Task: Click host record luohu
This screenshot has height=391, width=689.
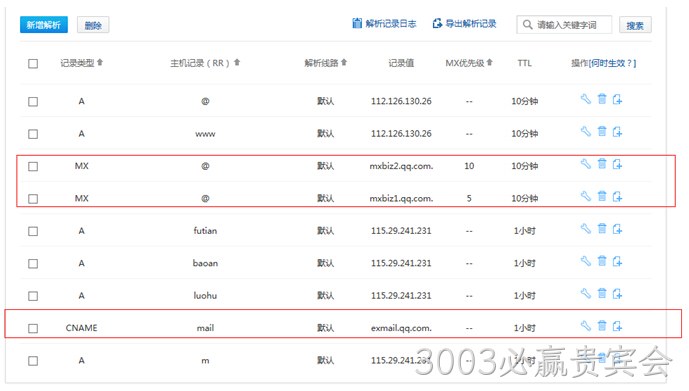Action: point(205,296)
